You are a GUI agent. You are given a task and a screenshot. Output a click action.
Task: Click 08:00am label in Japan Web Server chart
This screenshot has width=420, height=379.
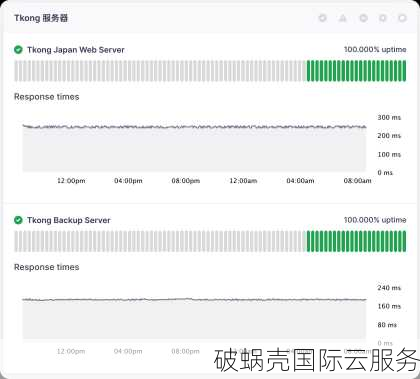point(357,181)
